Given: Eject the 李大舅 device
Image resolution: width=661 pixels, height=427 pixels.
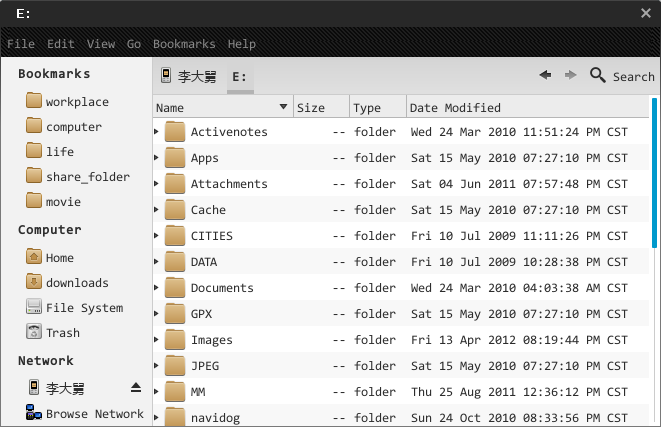Looking at the screenshot, I should coord(136,388).
